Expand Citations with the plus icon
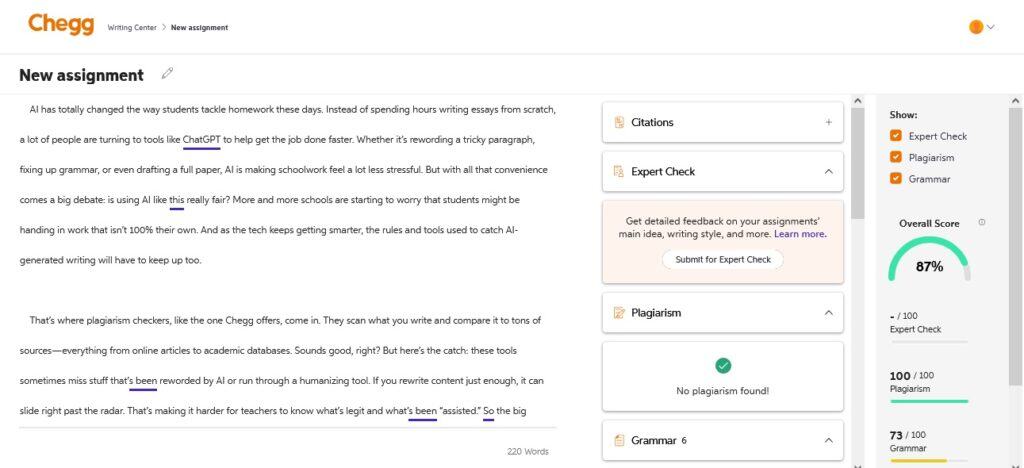This screenshot has height=468, width=1024. coord(829,122)
